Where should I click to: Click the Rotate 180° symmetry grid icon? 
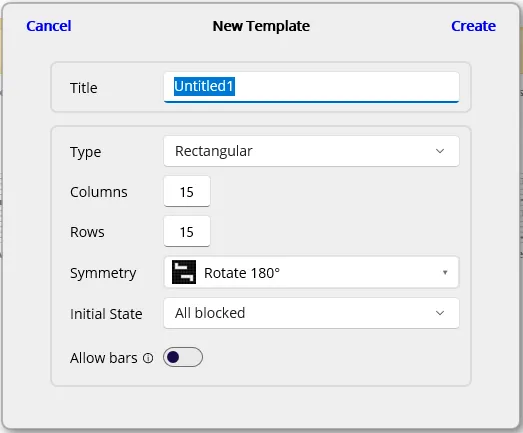pos(184,272)
